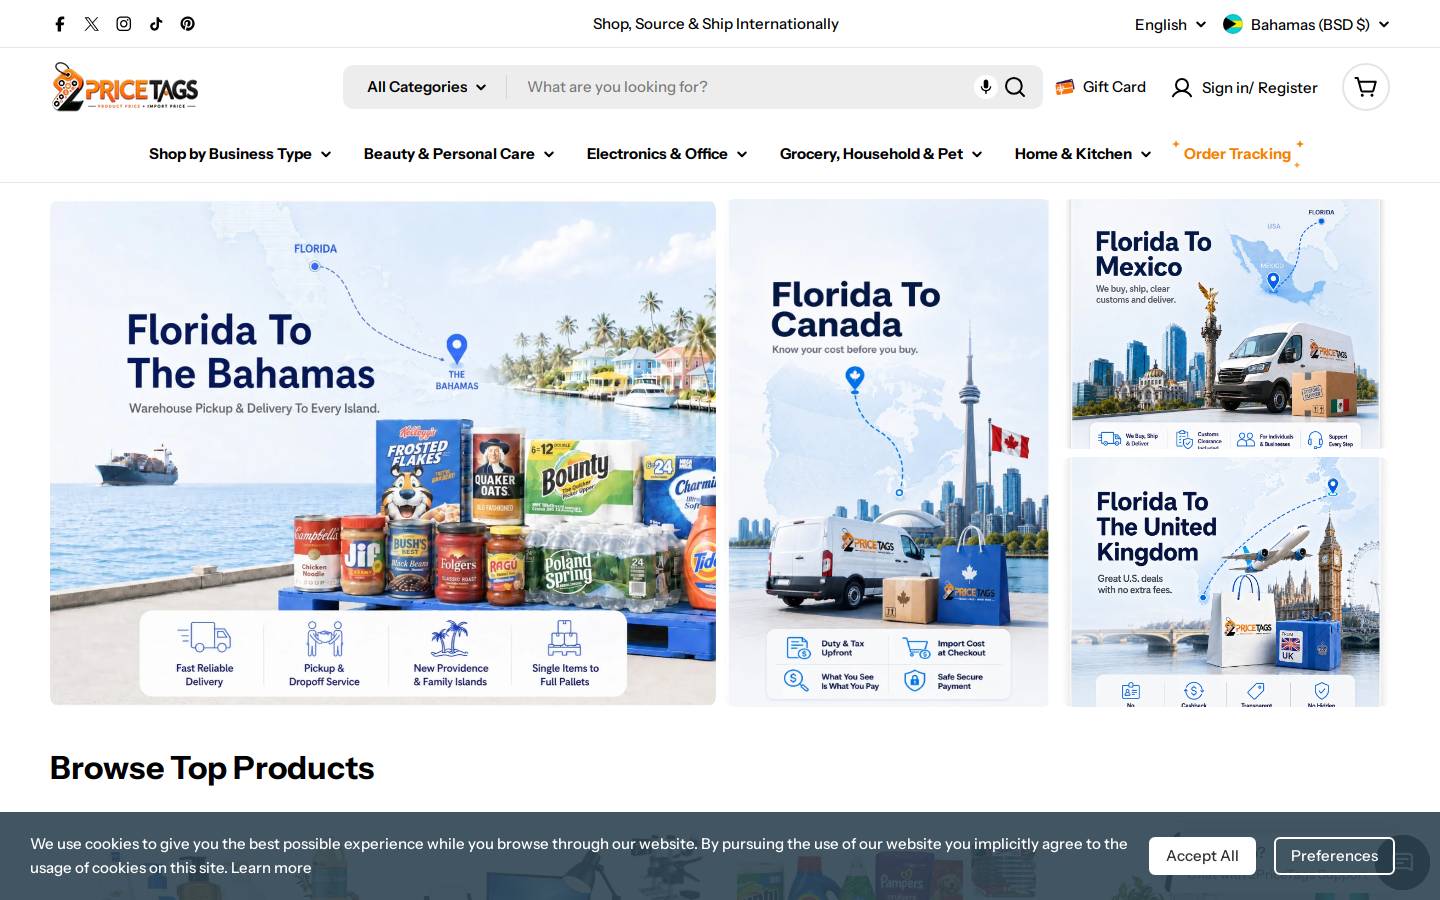
Task: Open Florida To Mexico banner
Action: 1226,324
